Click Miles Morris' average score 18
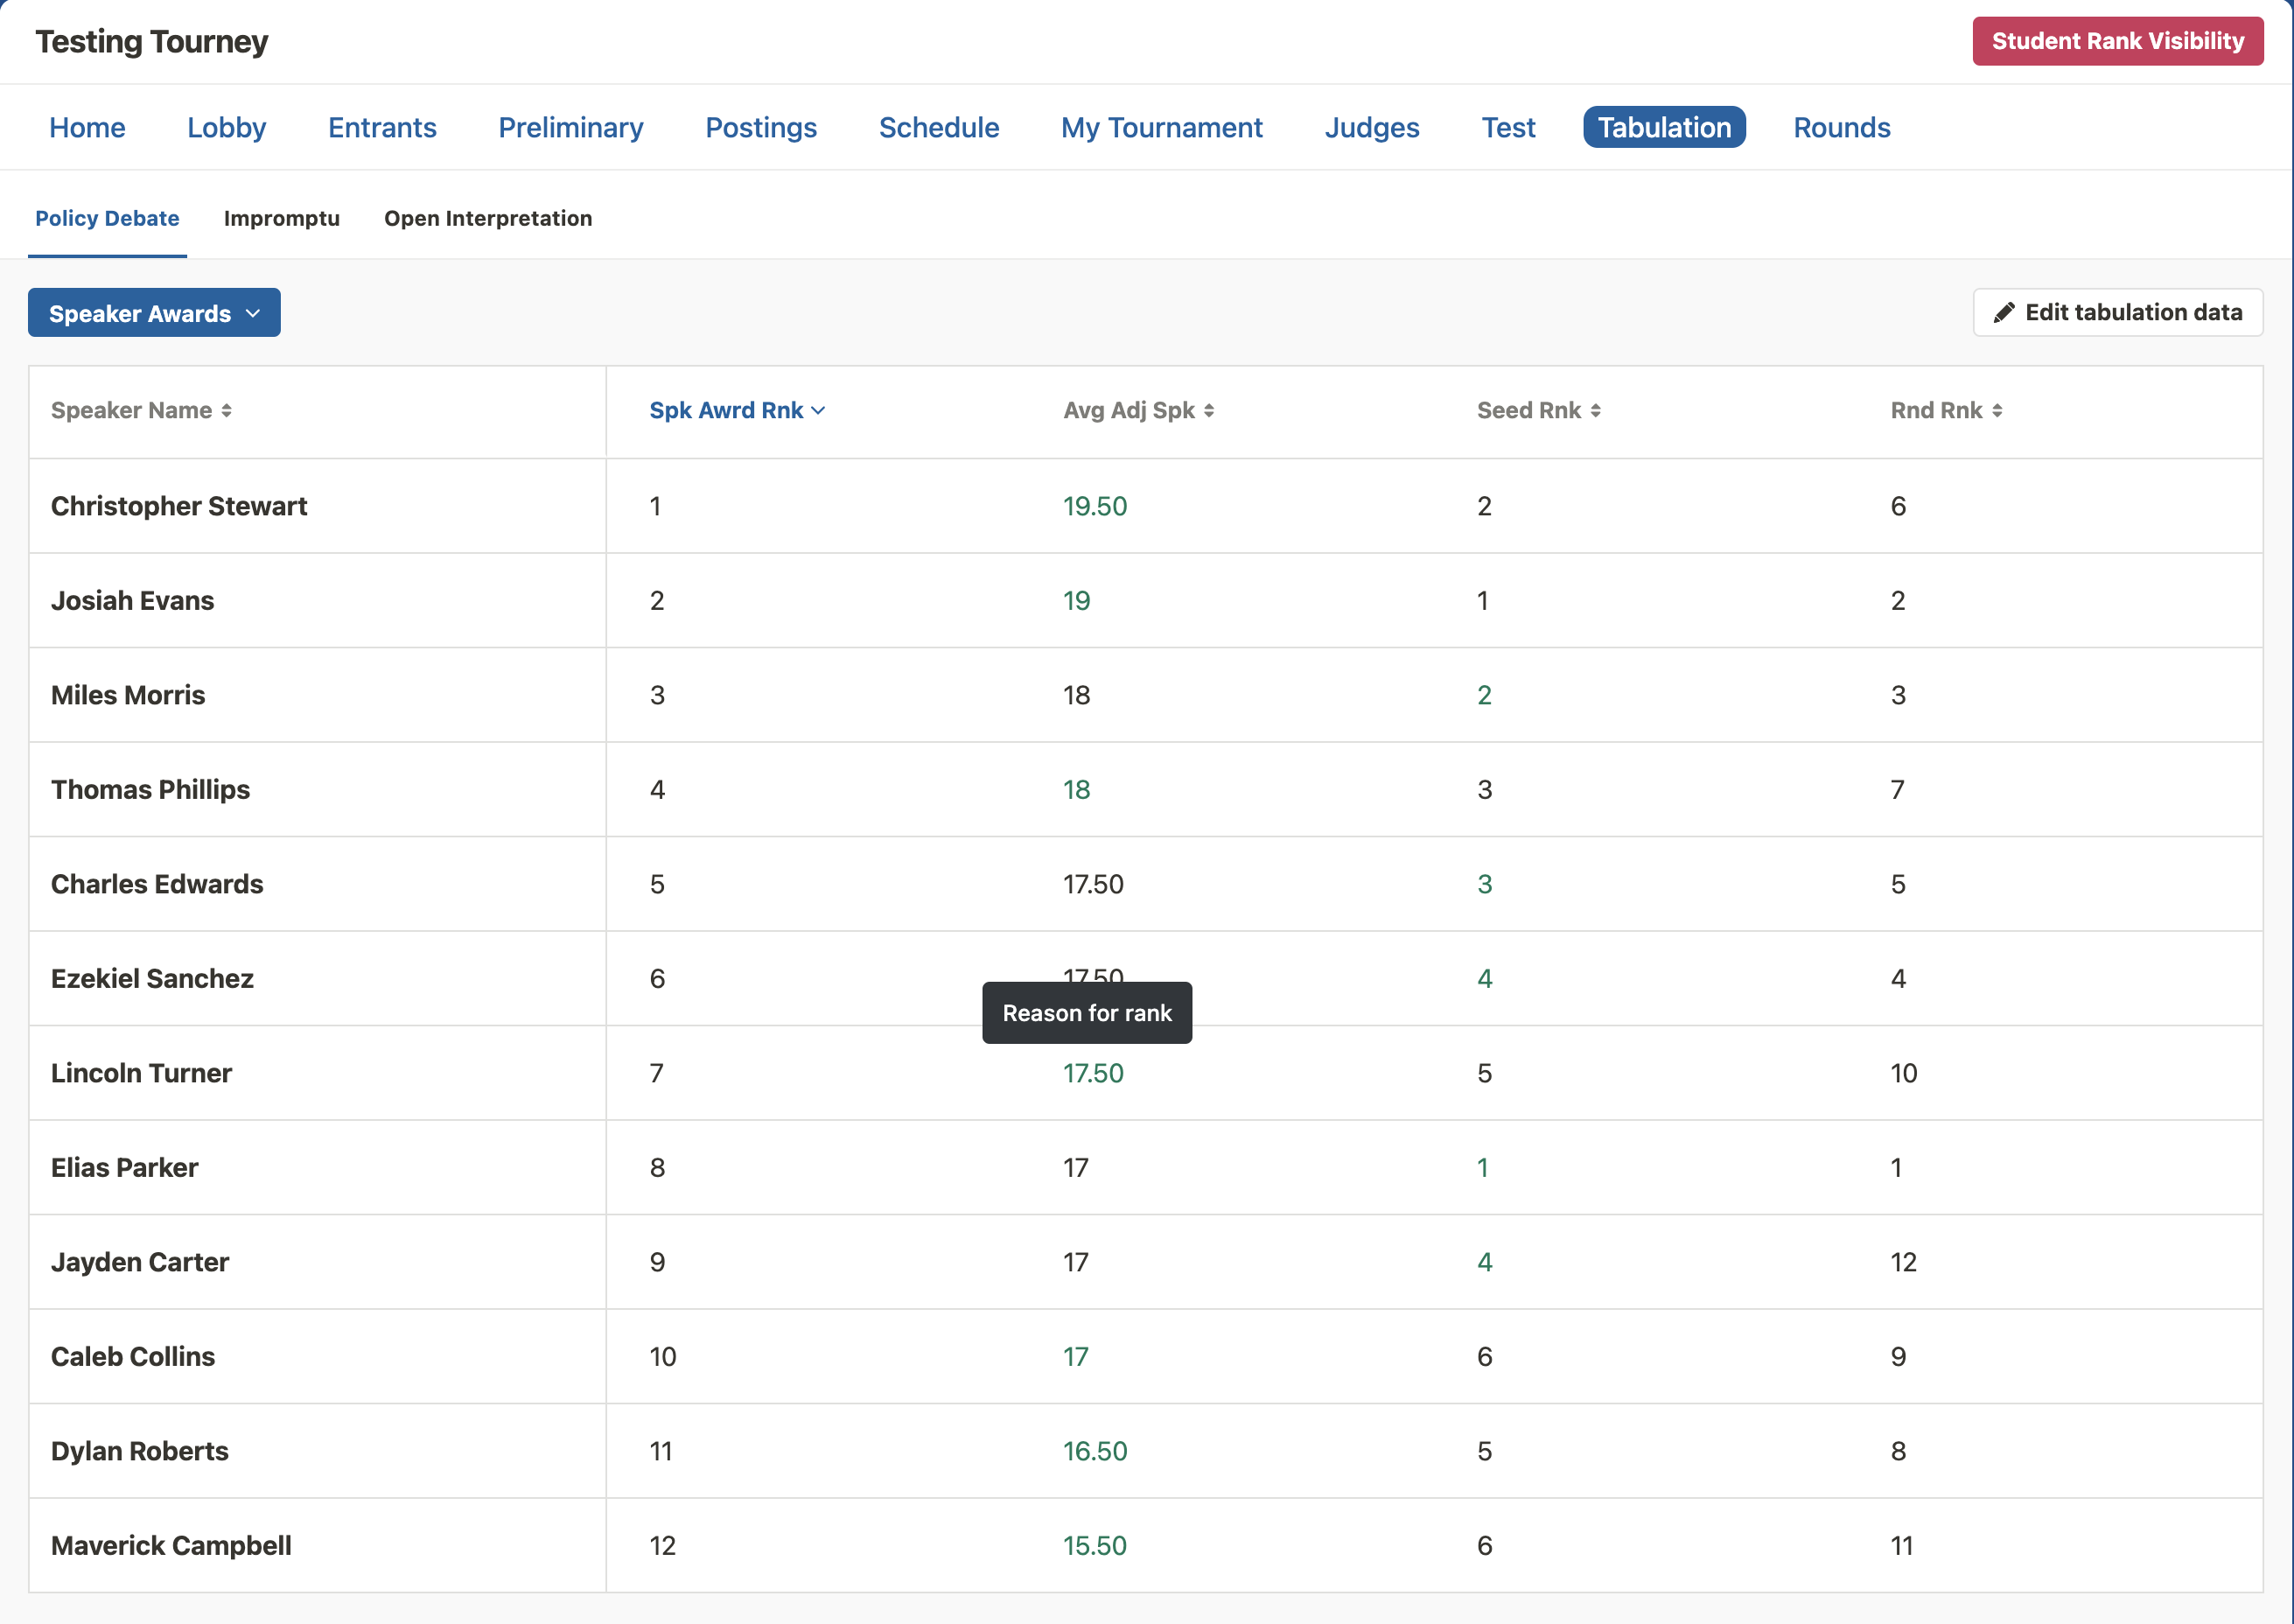The height and width of the screenshot is (1624, 2294). (x=1076, y=695)
